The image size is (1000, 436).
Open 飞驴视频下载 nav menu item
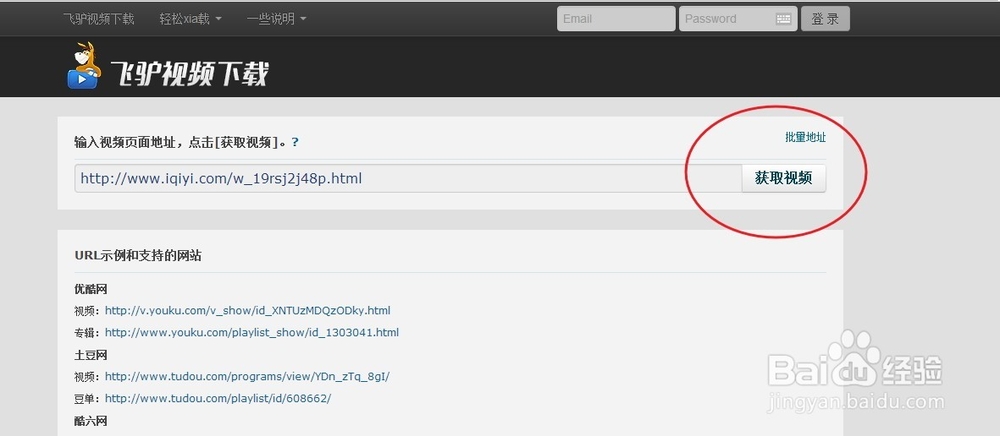point(99,18)
